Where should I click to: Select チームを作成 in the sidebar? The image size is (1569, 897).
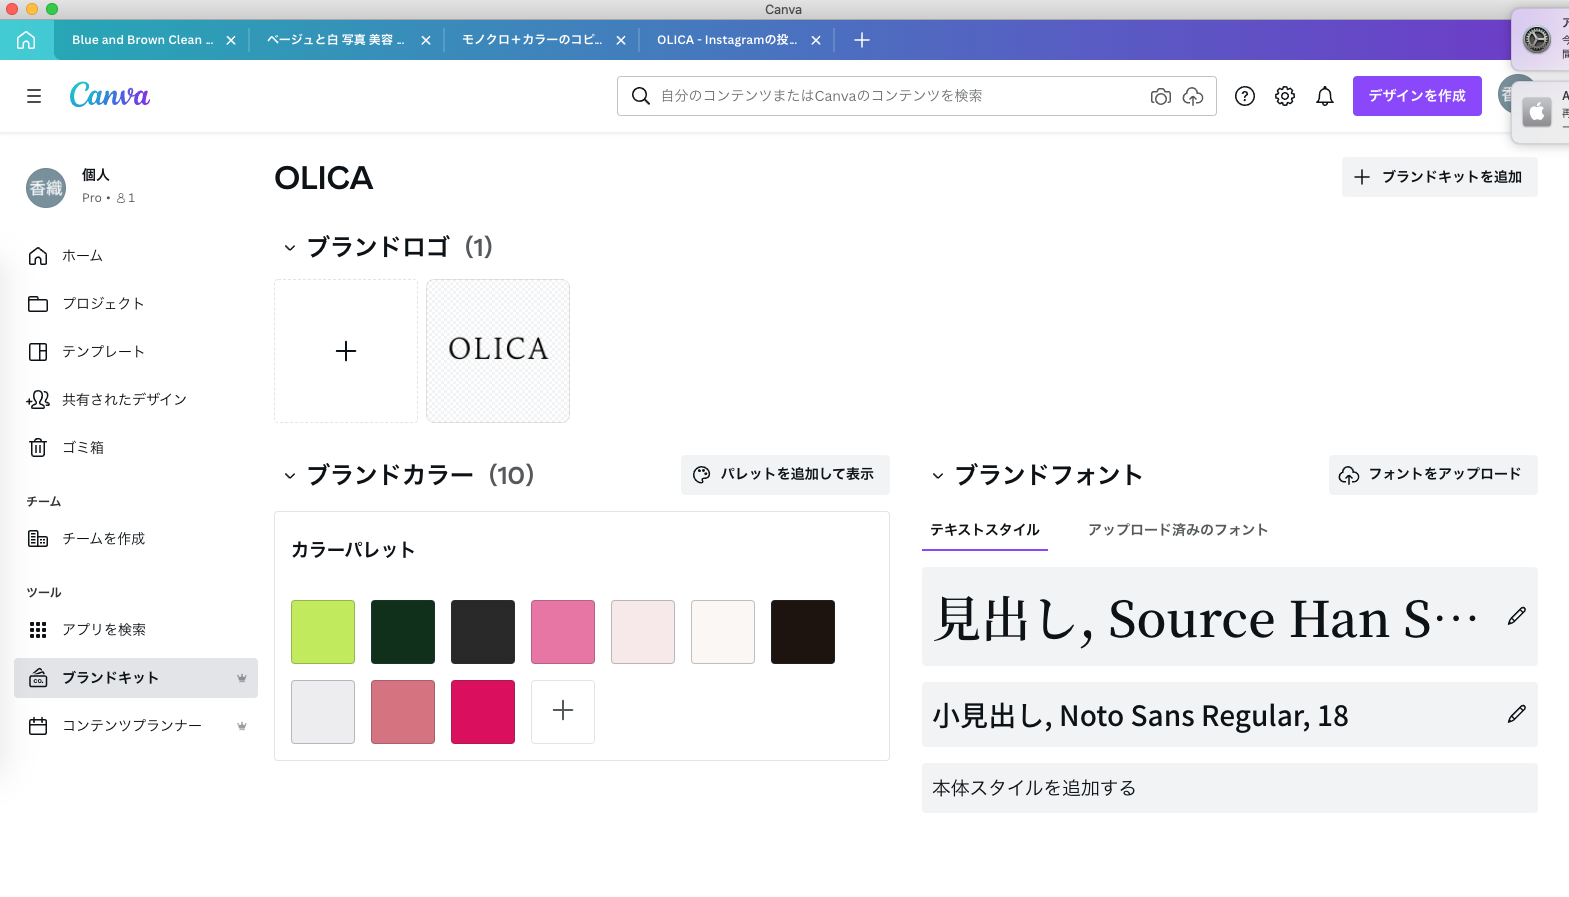coord(136,539)
